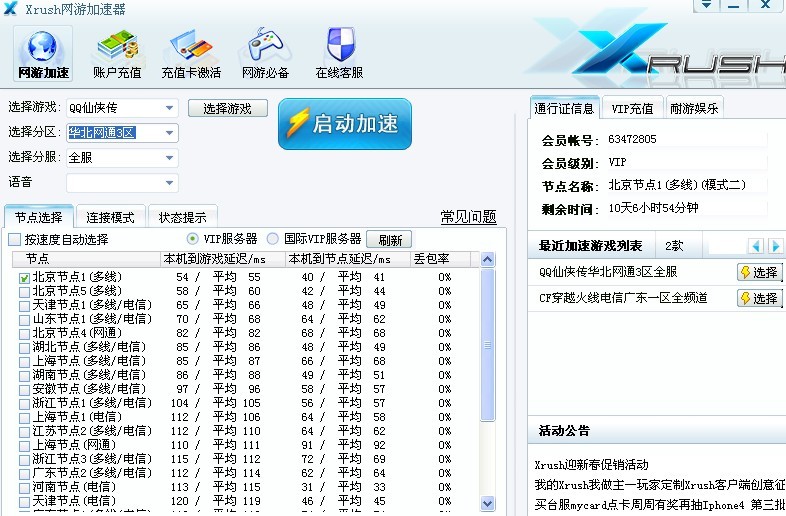Viewport: 786px width, 516px height.
Task: Click next arrow in recent games list
Action: click(775, 246)
